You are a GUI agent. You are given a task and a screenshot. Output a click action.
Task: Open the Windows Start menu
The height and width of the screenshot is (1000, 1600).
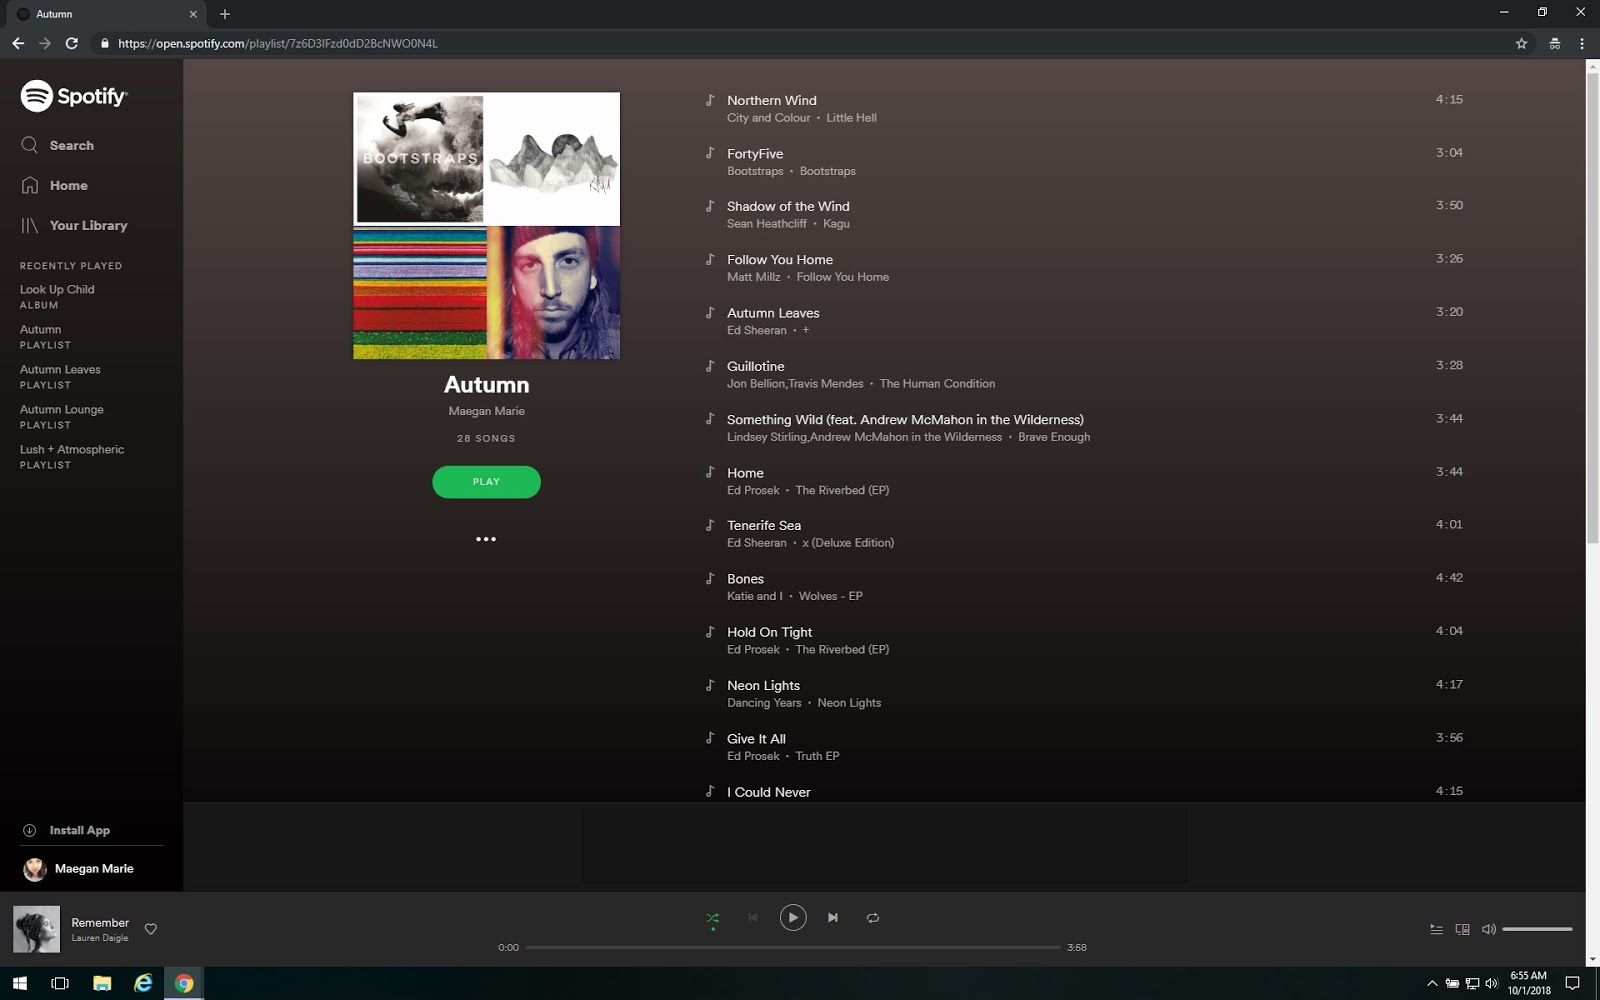pyautogui.click(x=19, y=983)
